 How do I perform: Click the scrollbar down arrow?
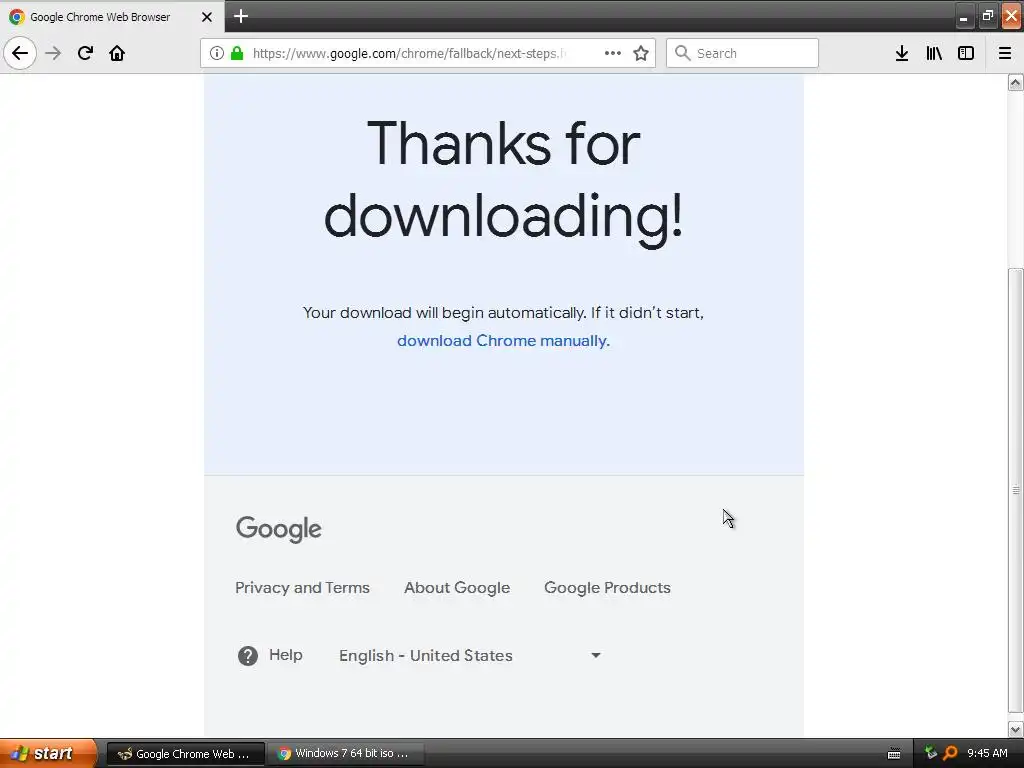point(1016,729)
